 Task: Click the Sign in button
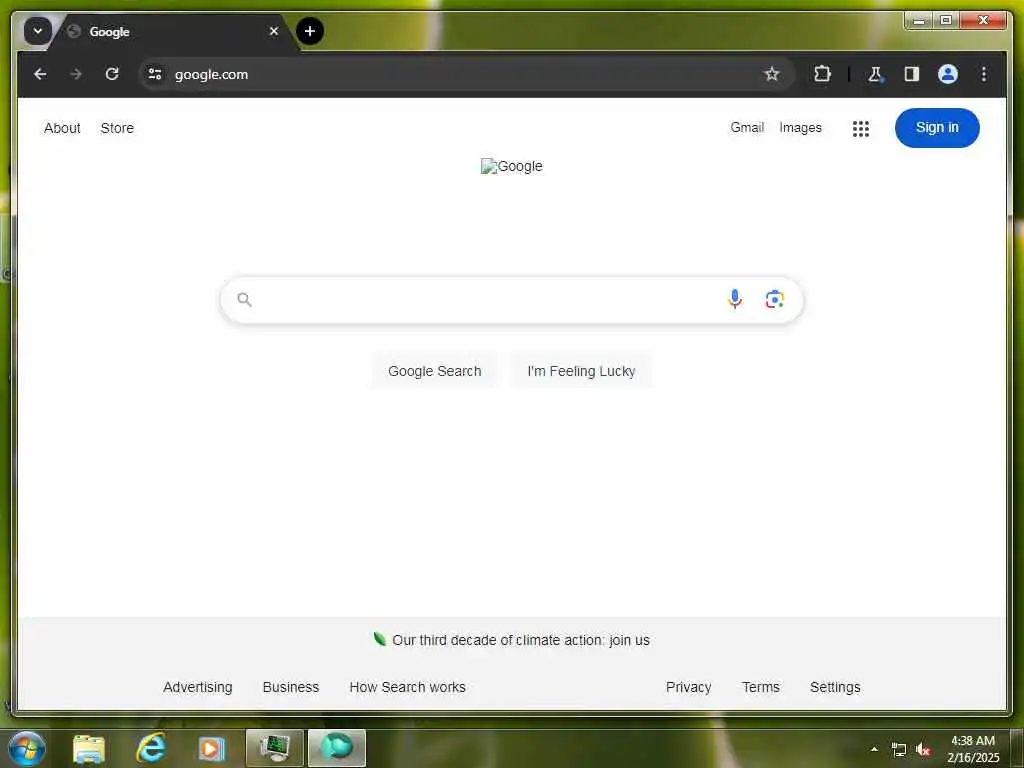(937, 127)
